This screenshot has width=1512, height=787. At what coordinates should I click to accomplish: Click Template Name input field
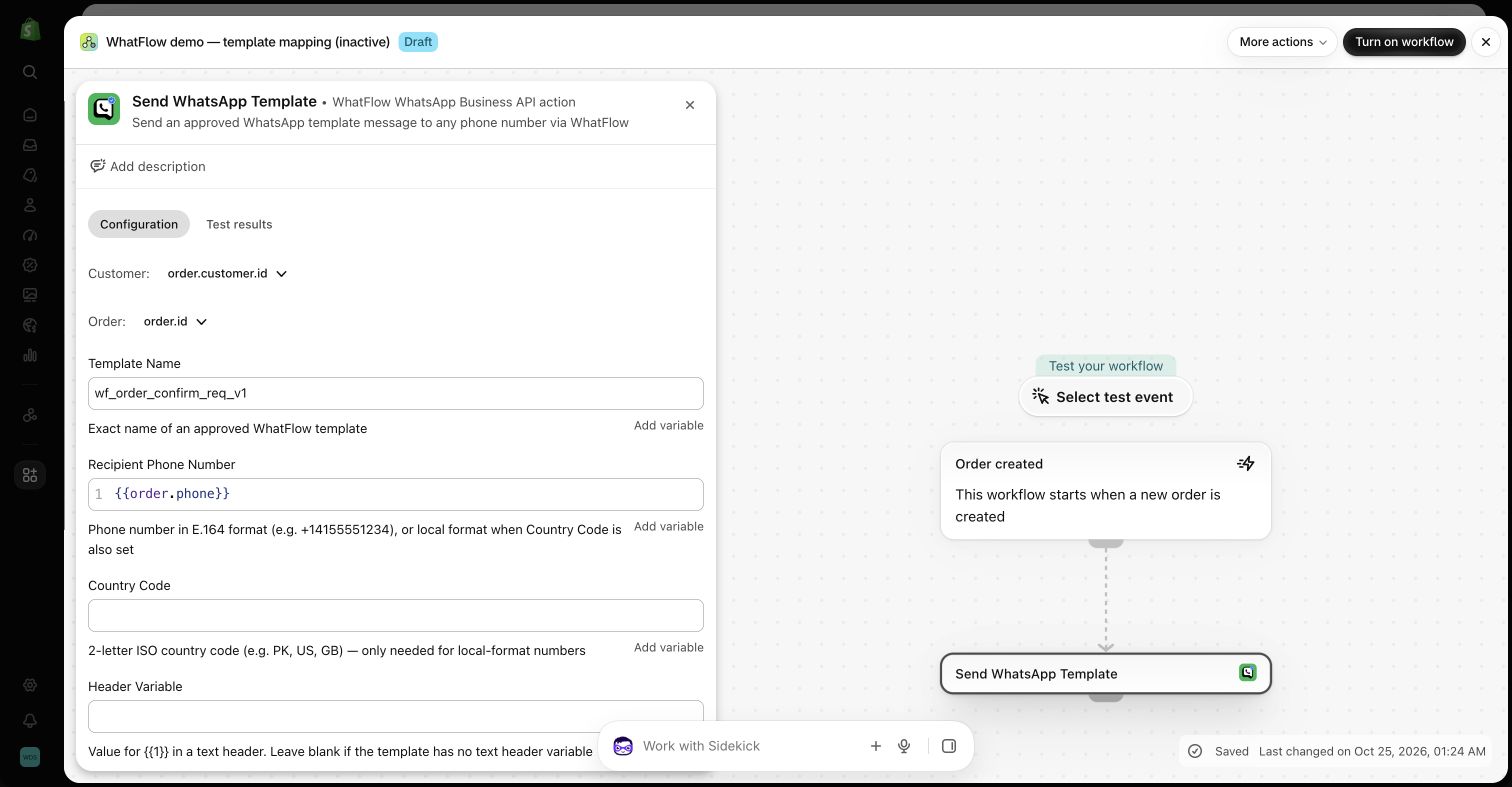pos(396,393)
